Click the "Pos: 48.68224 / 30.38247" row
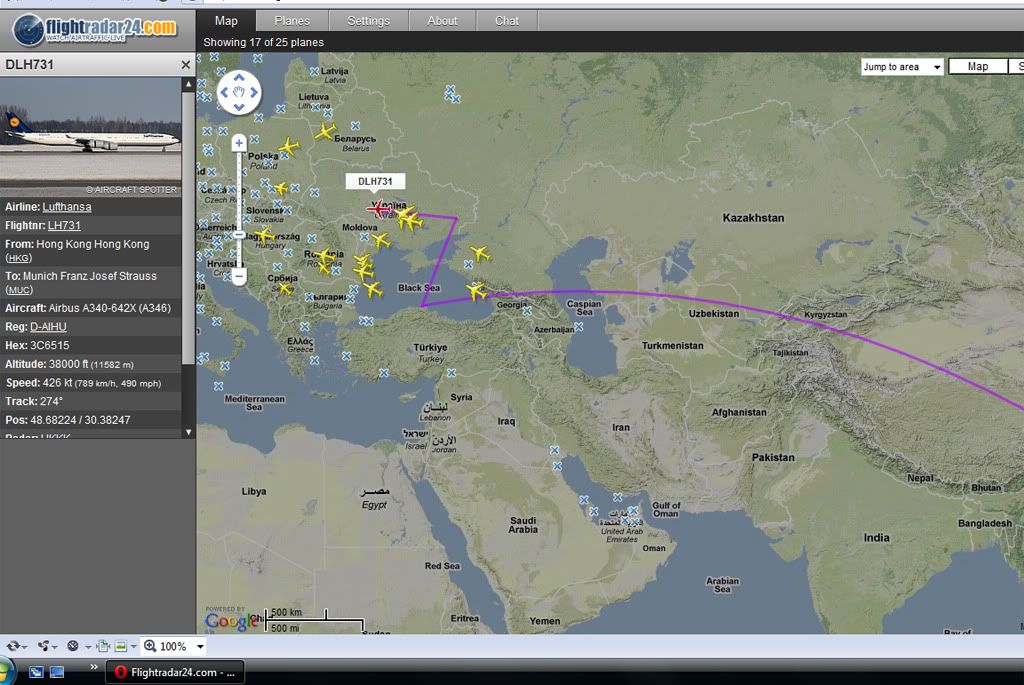1024x685 pixels. tap(91, 421)
